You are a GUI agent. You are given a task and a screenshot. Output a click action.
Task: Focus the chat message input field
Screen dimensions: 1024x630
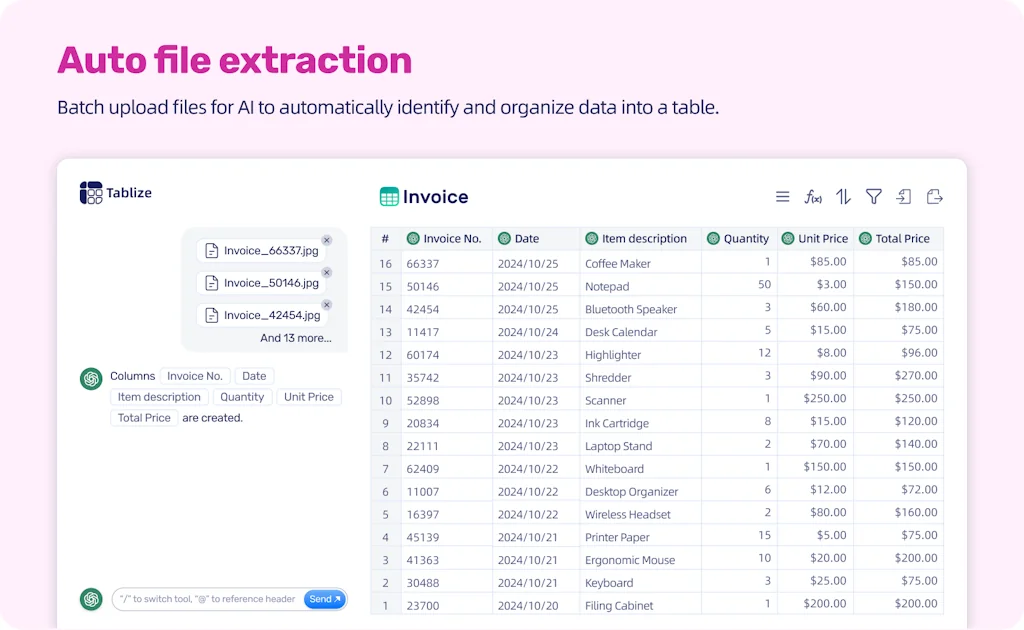click(x=207, y=599)
